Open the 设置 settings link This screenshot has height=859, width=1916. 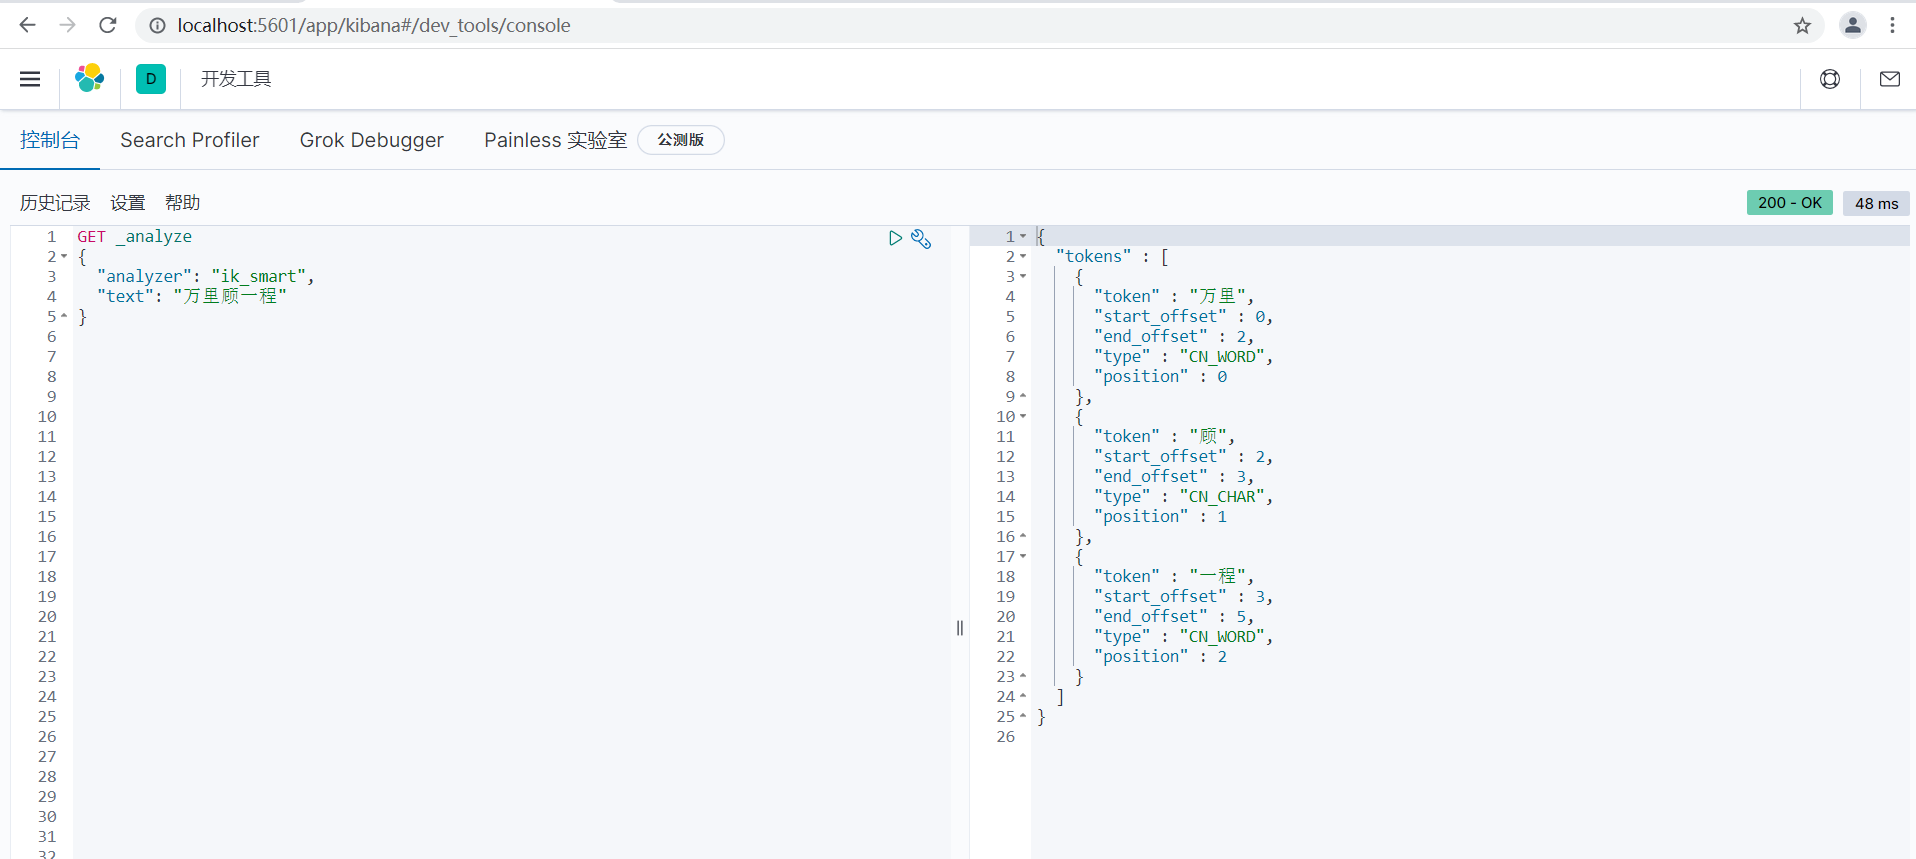pos(128,203)
